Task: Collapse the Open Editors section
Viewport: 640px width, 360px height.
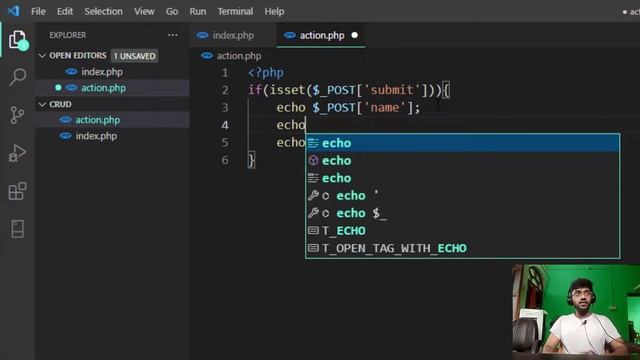Action: pyautogui.click(x=42, y=56)
